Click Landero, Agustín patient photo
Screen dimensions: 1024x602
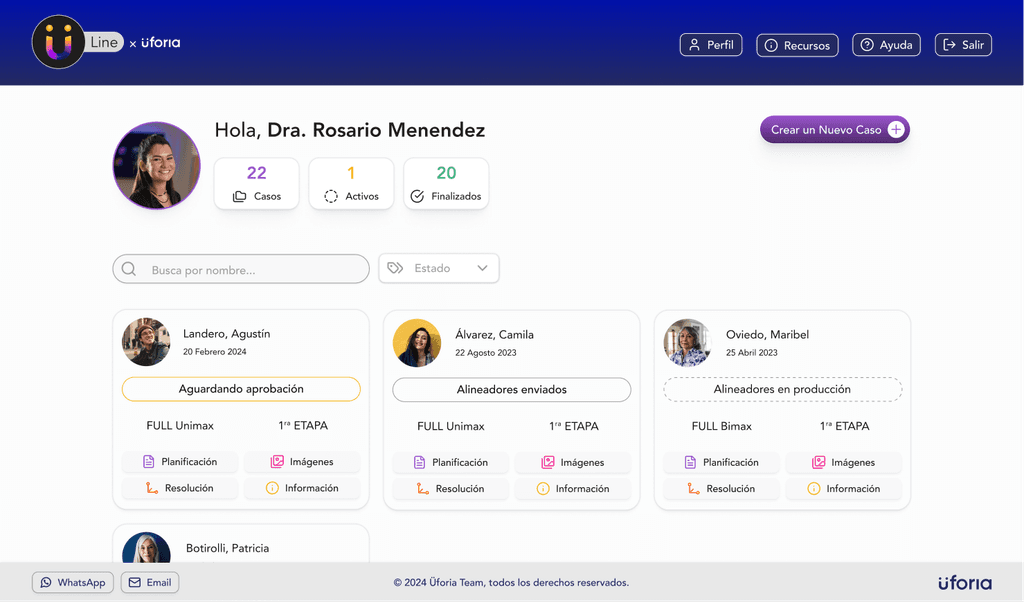[x=146, y=342]
